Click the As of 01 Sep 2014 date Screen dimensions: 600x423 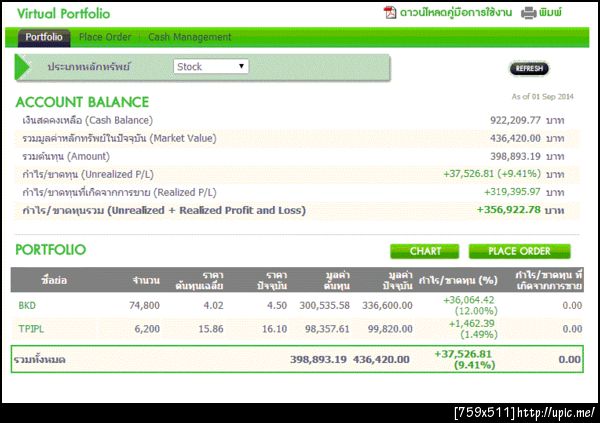543,96
